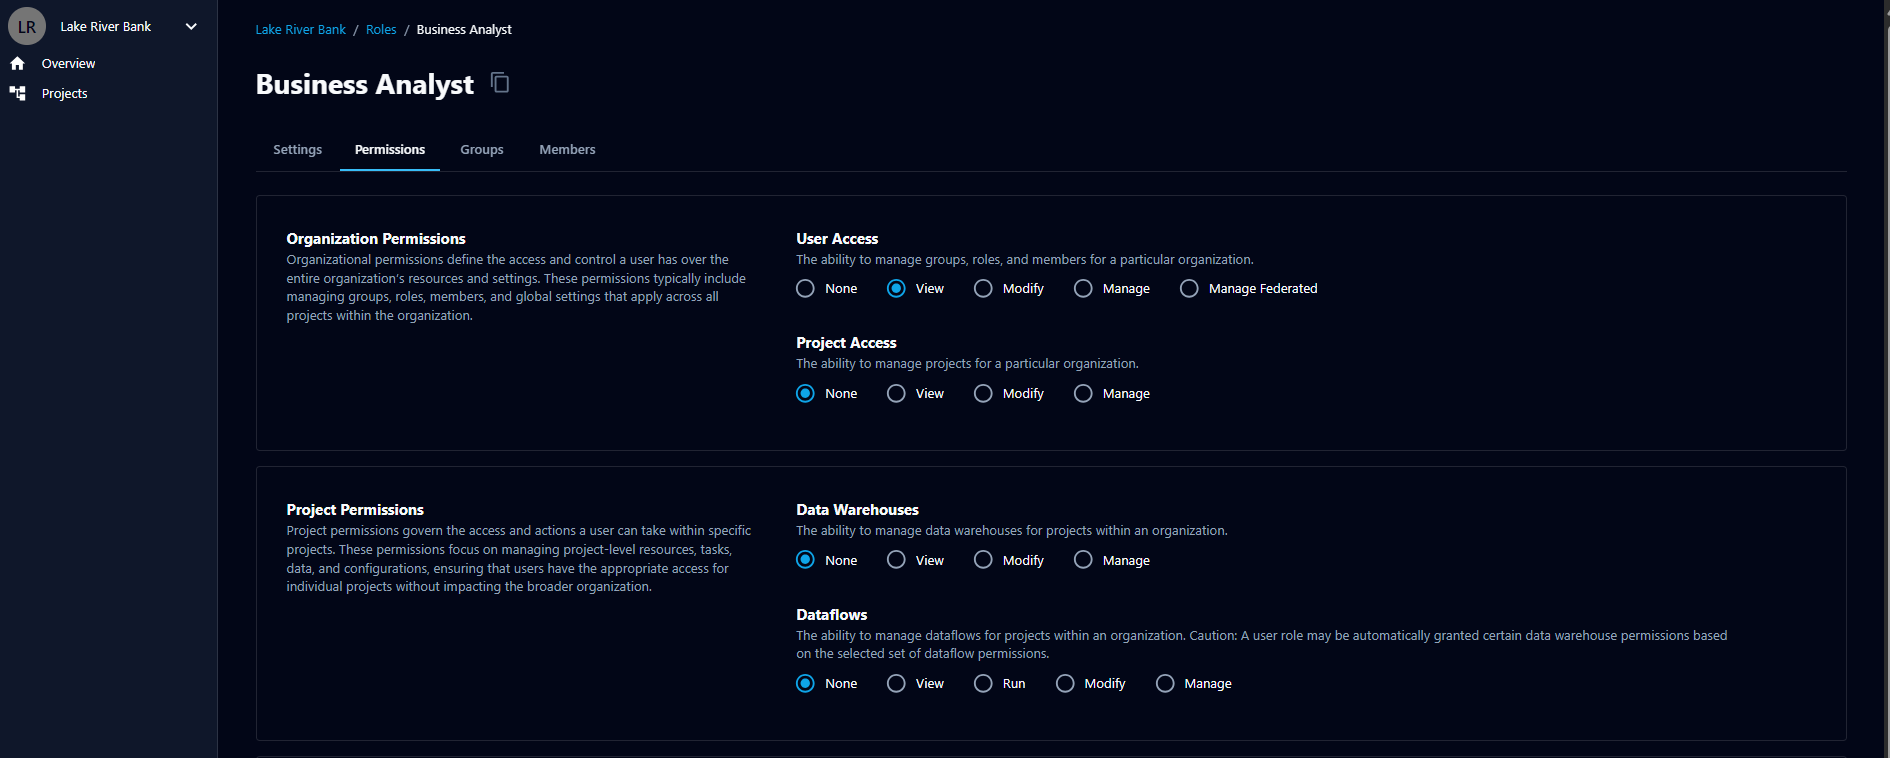Select Manage for Dataflows
This screenshot has width=1890, height=758.
click(x=1165, y=683)
